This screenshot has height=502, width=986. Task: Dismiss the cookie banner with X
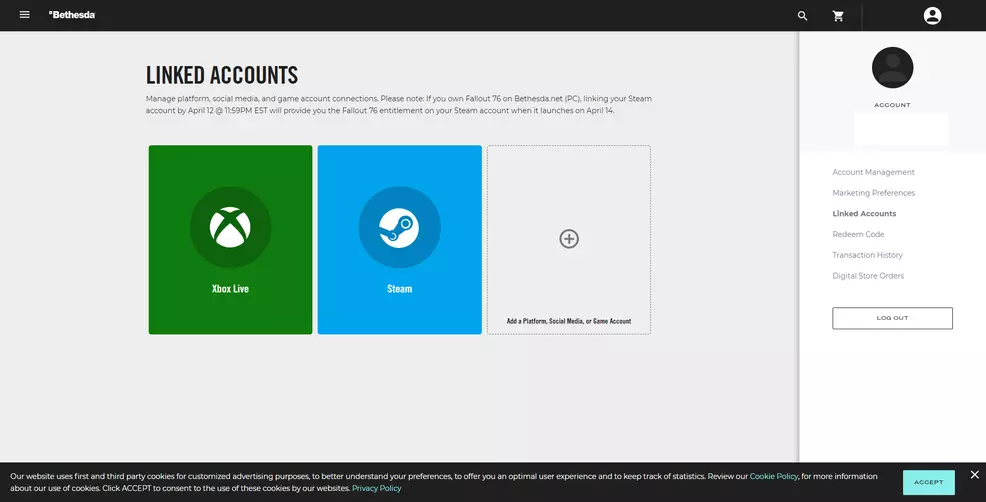pyautogui.click(x=975, y=474)
